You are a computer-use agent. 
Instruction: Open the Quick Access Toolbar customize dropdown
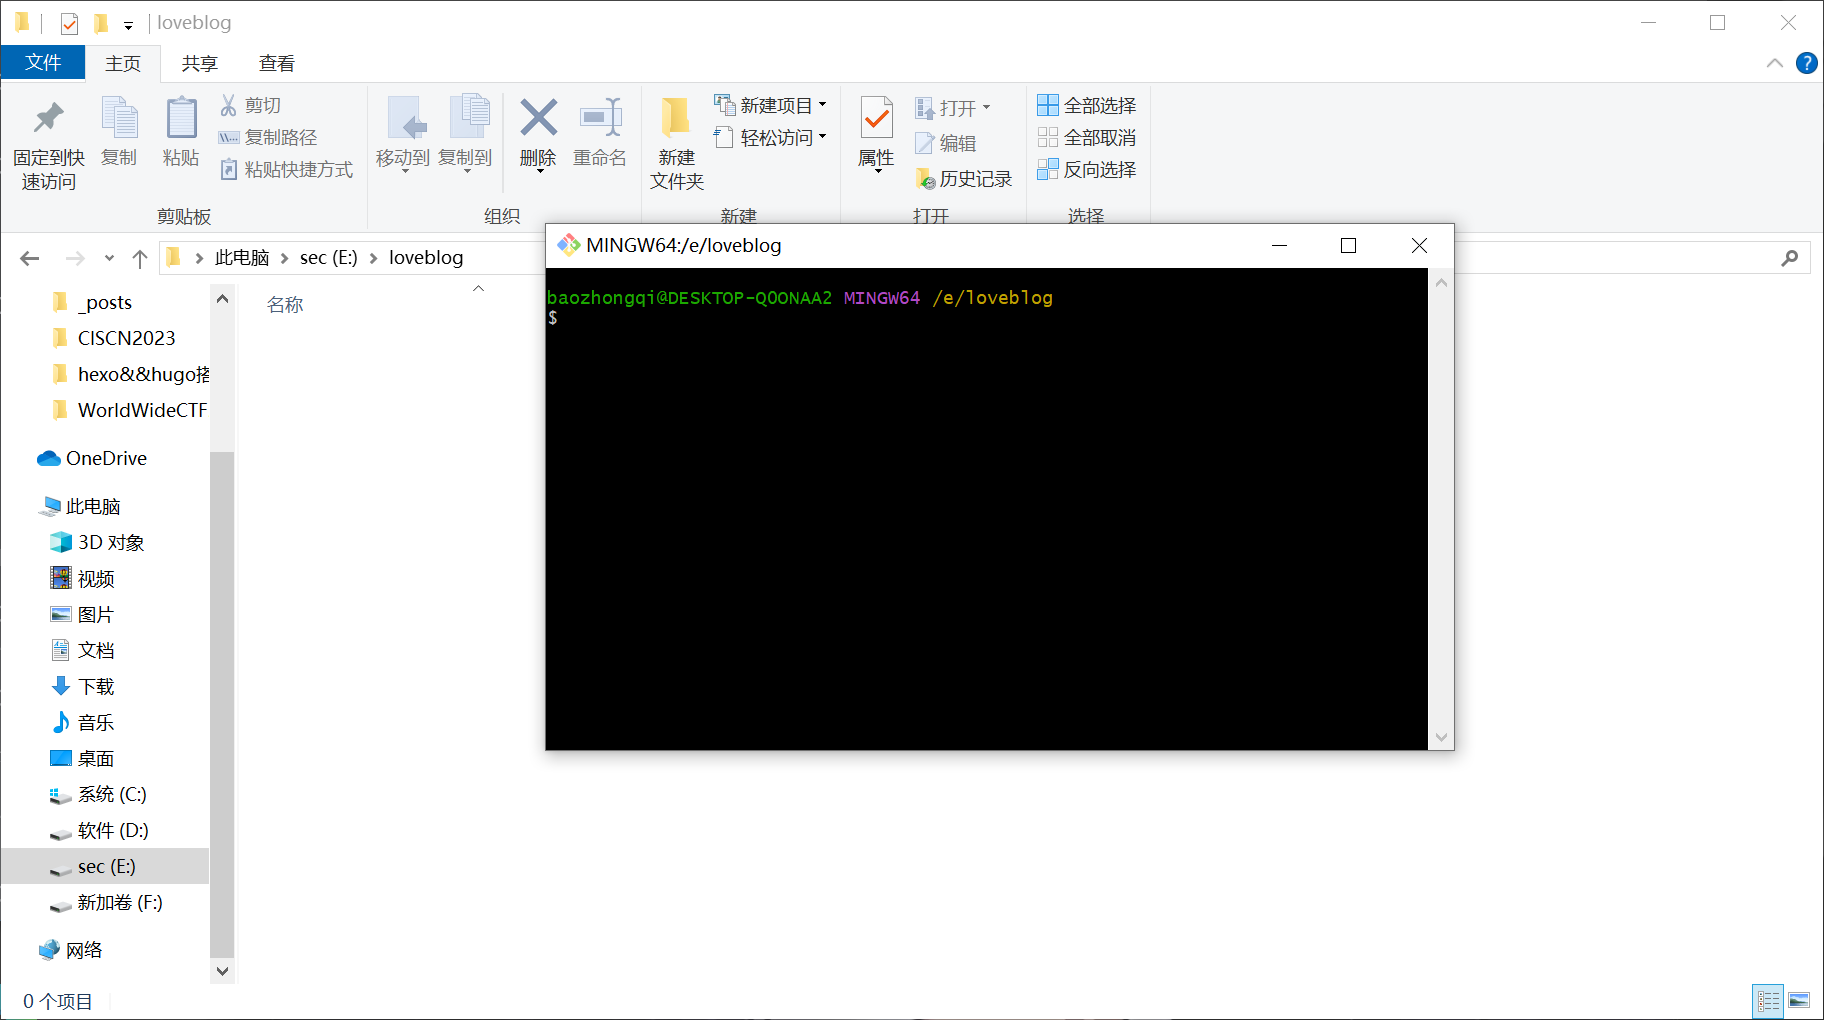coord(128,25)
